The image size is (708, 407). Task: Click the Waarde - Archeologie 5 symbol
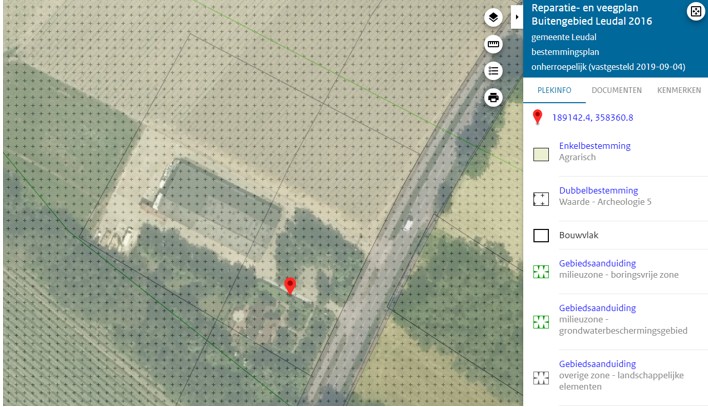541,199
